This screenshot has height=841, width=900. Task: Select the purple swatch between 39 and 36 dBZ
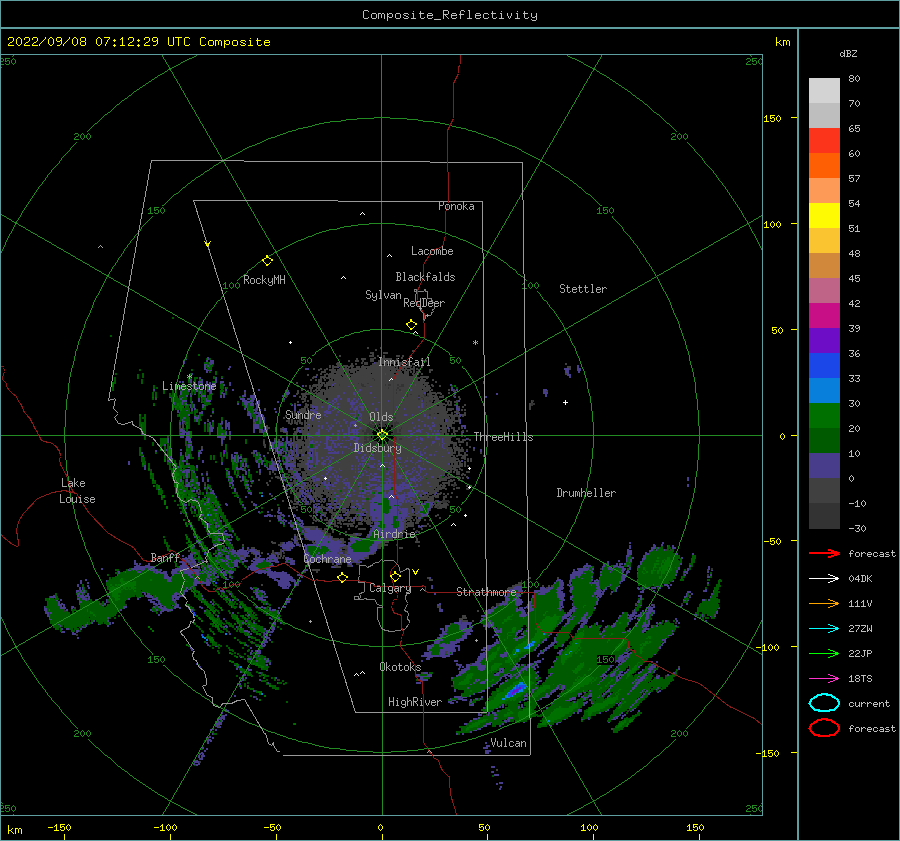point(824,341)
